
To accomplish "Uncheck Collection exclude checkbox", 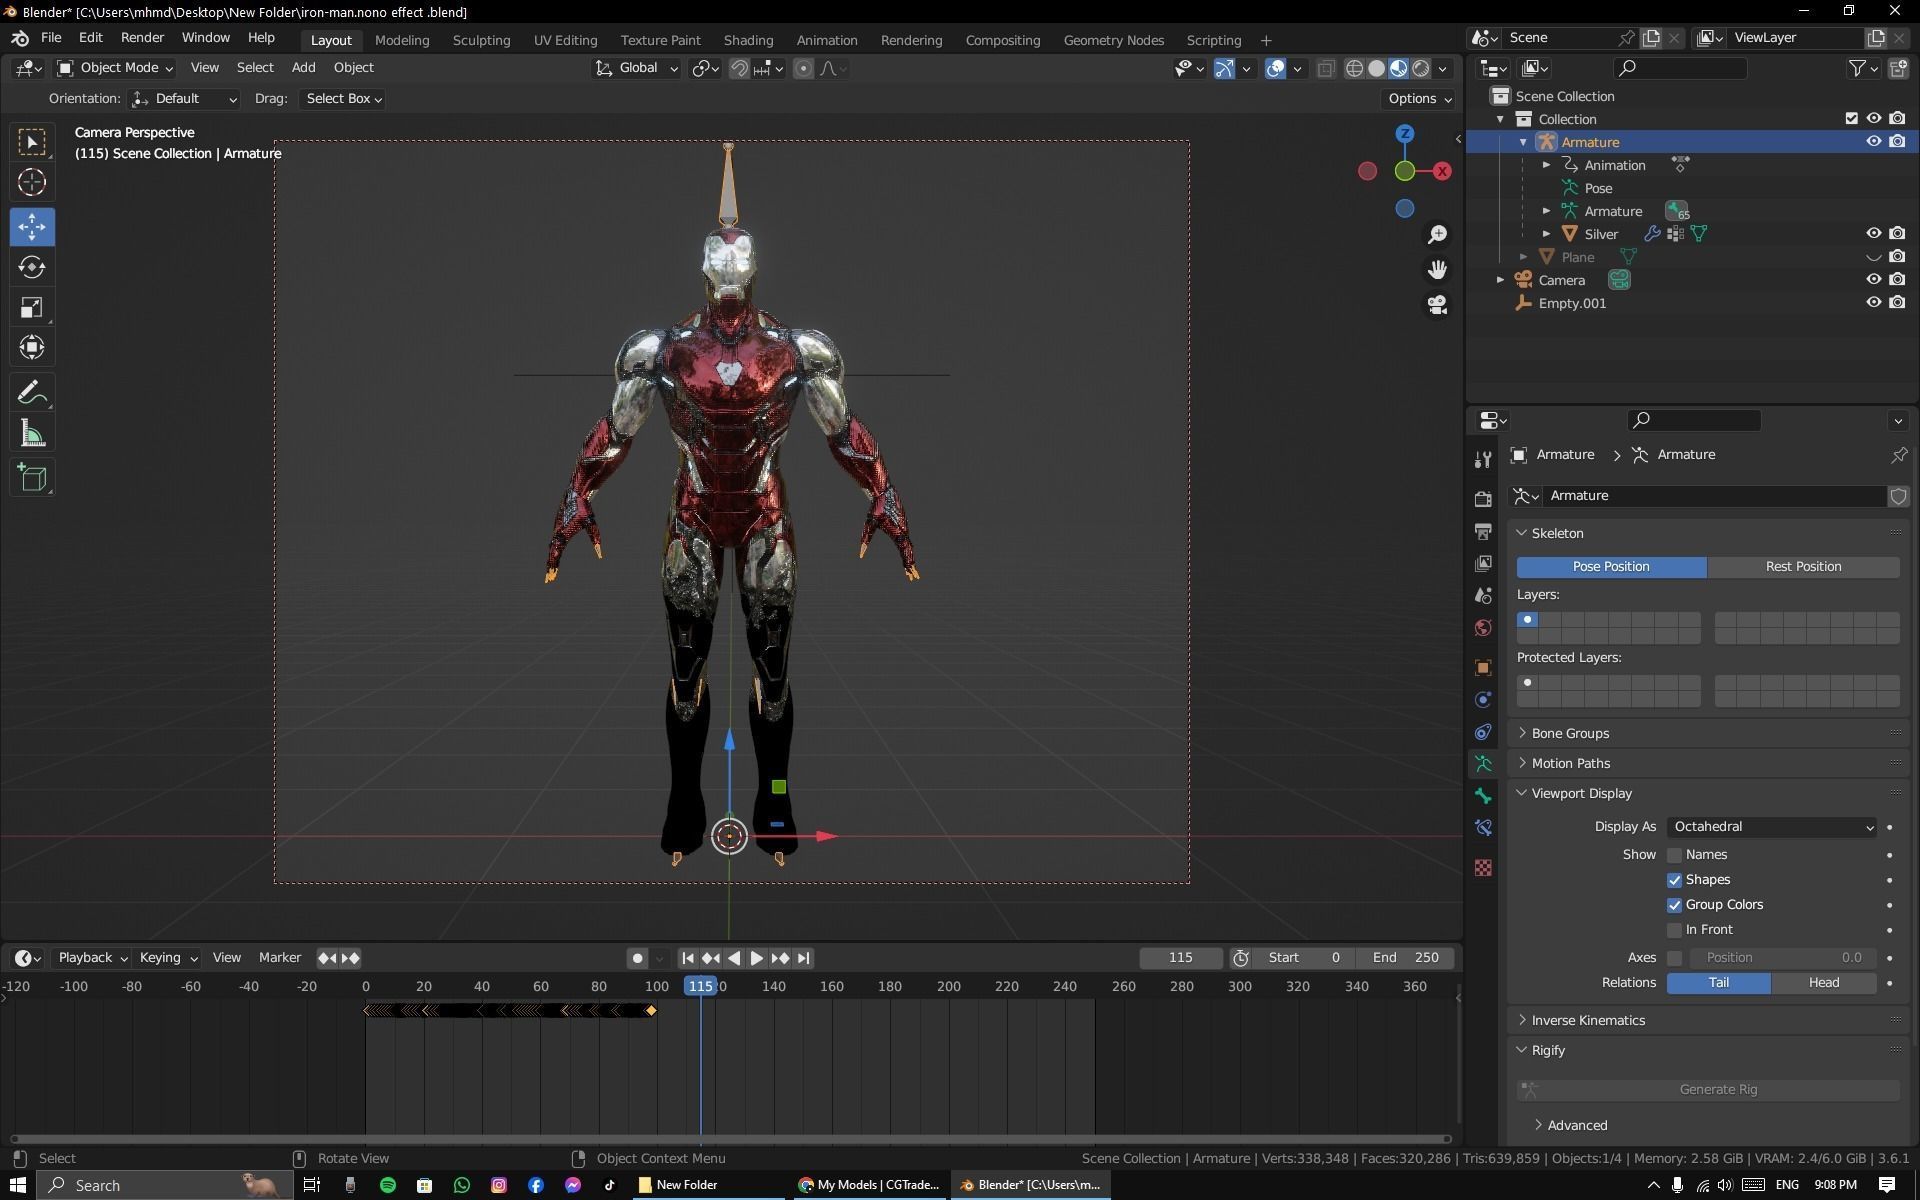I will point(1851,119).
